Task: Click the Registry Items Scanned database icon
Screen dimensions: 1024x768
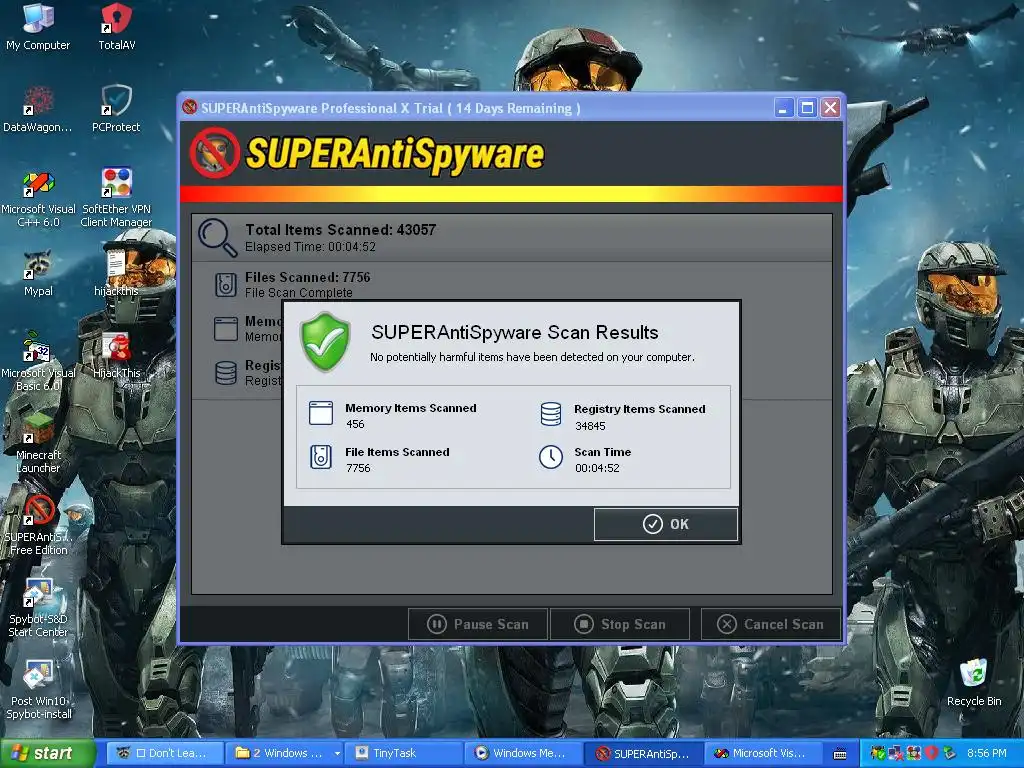Action: [551, 414]
